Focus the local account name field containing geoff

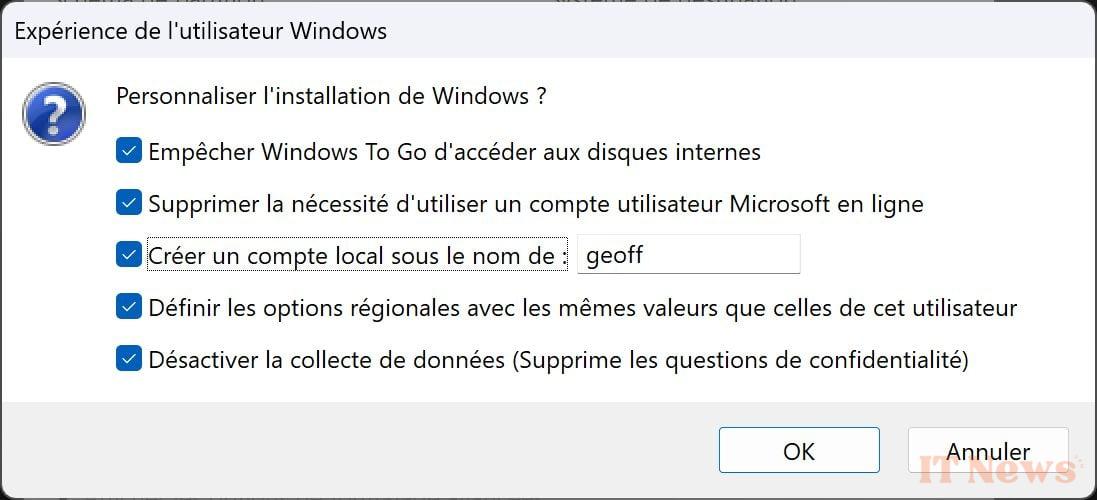[688, 255]
